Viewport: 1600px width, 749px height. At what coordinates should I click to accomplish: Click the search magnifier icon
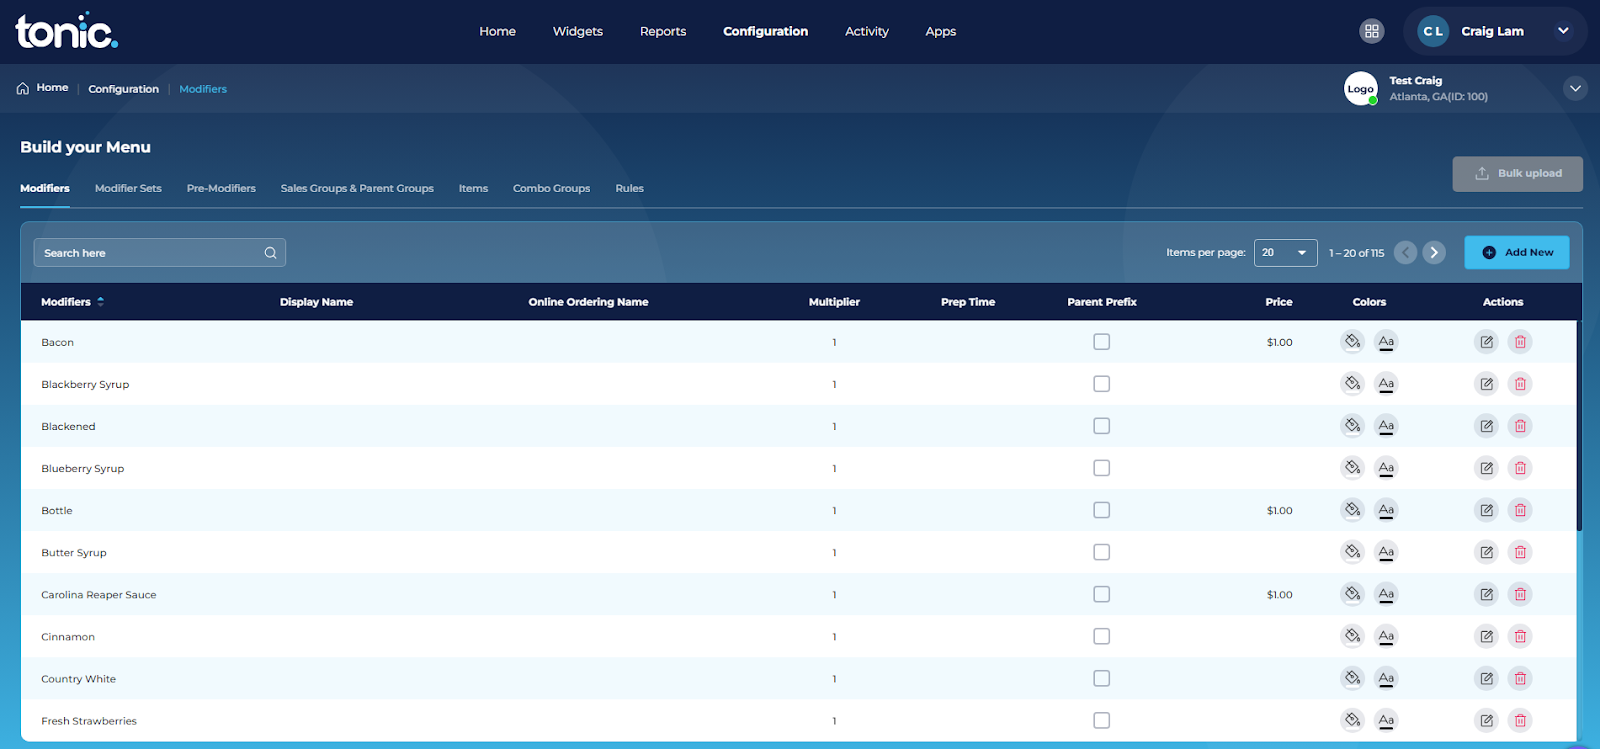coord(270,253)
